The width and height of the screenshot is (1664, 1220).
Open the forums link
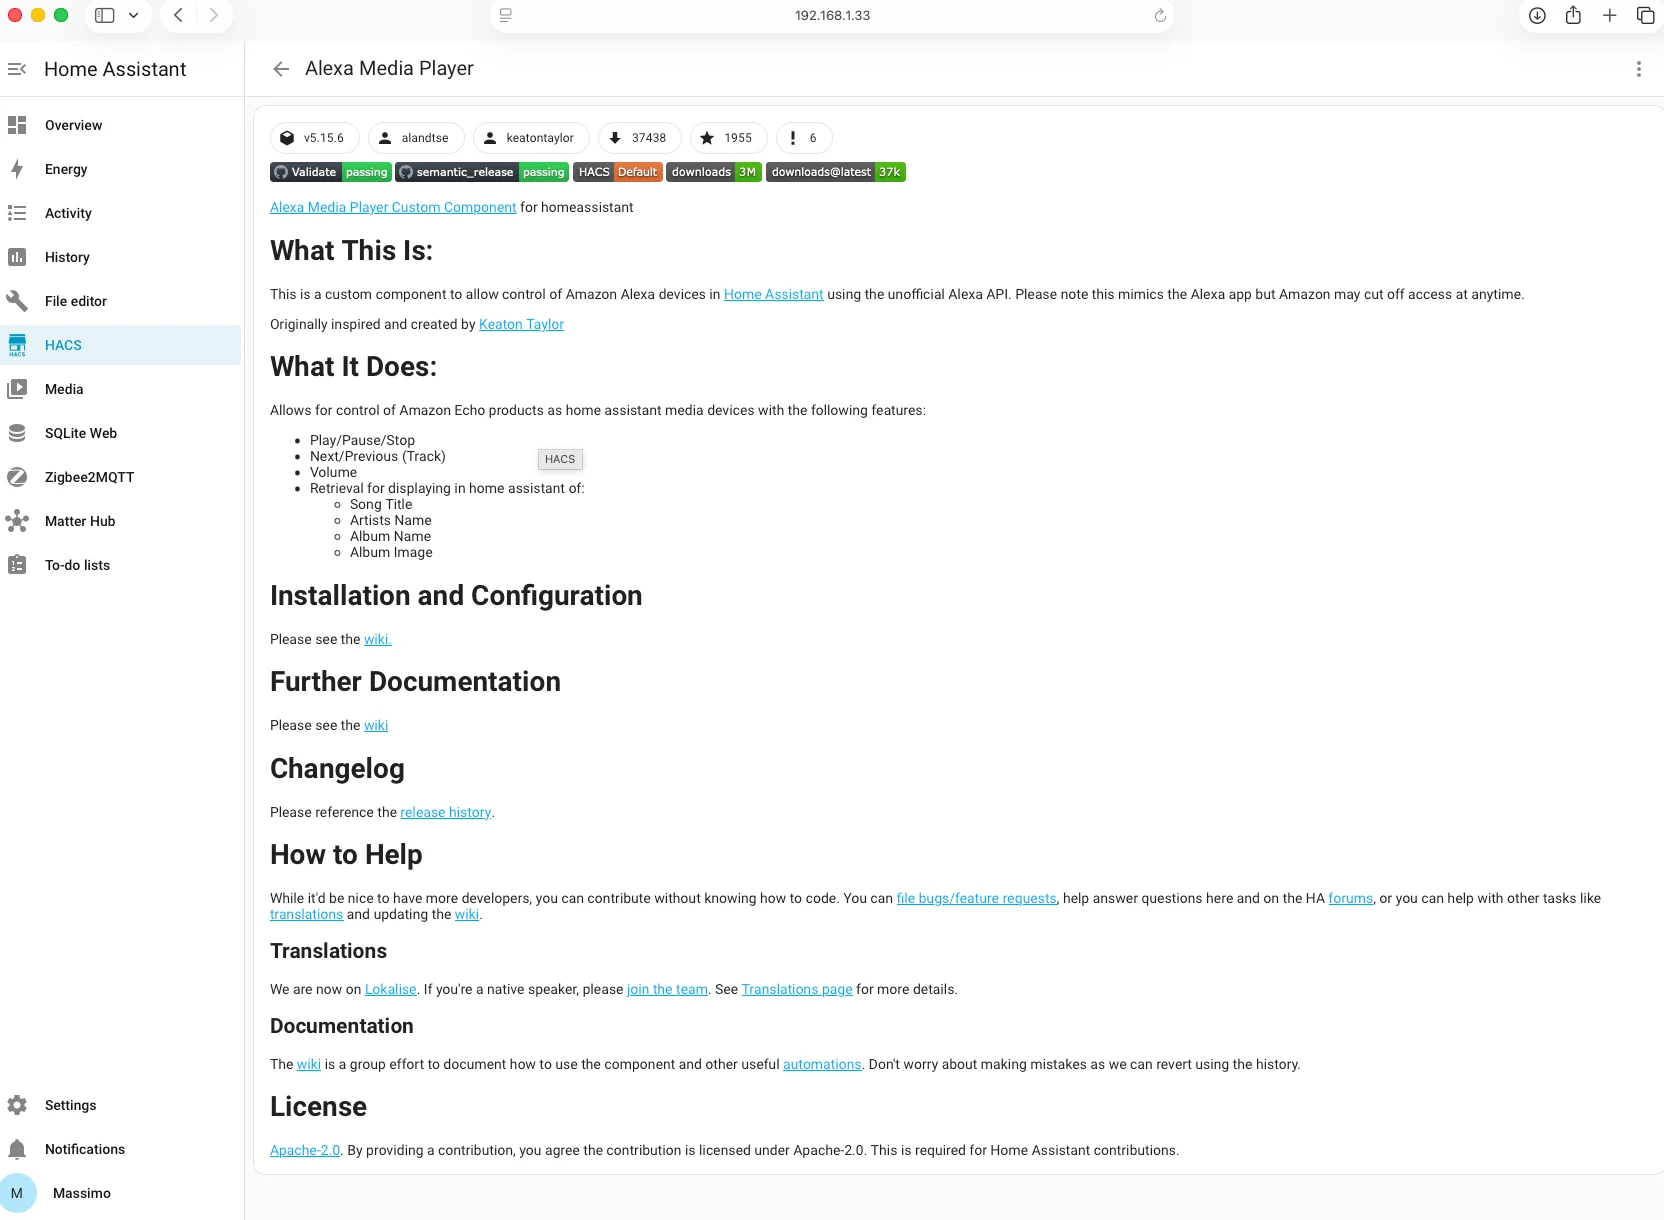pos(1350,898)
